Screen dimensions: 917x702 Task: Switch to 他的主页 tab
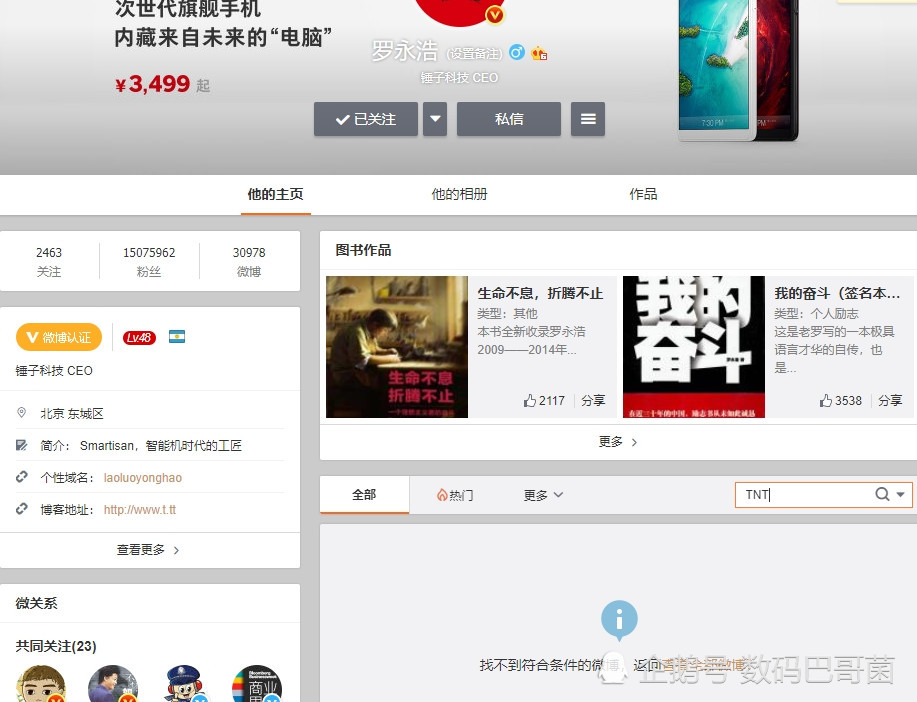click(x=275, y=194)
